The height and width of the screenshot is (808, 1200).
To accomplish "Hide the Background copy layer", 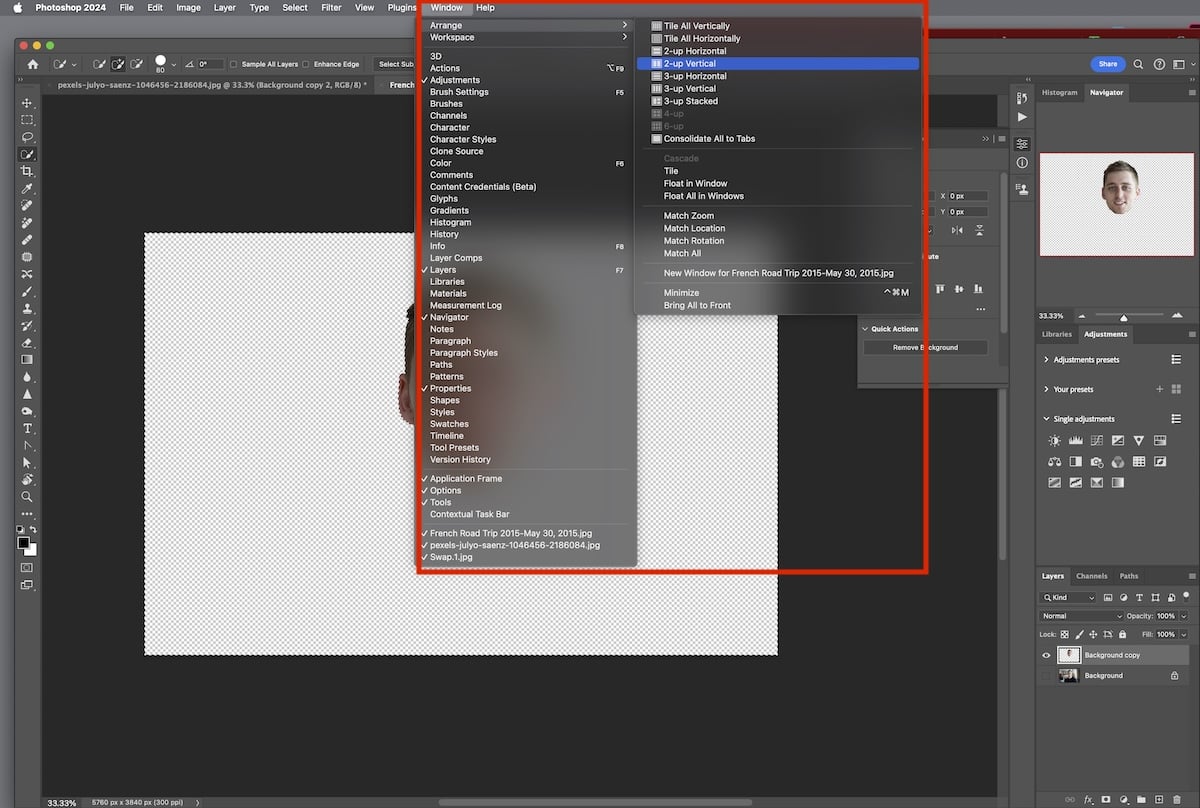I will click(x=1047, y=654).
